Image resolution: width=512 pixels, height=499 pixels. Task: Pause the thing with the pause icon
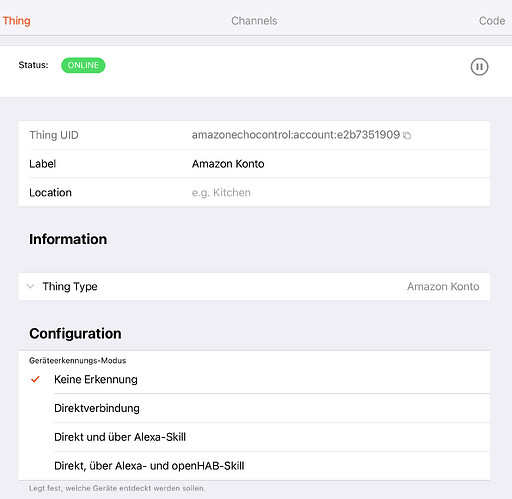479,67
